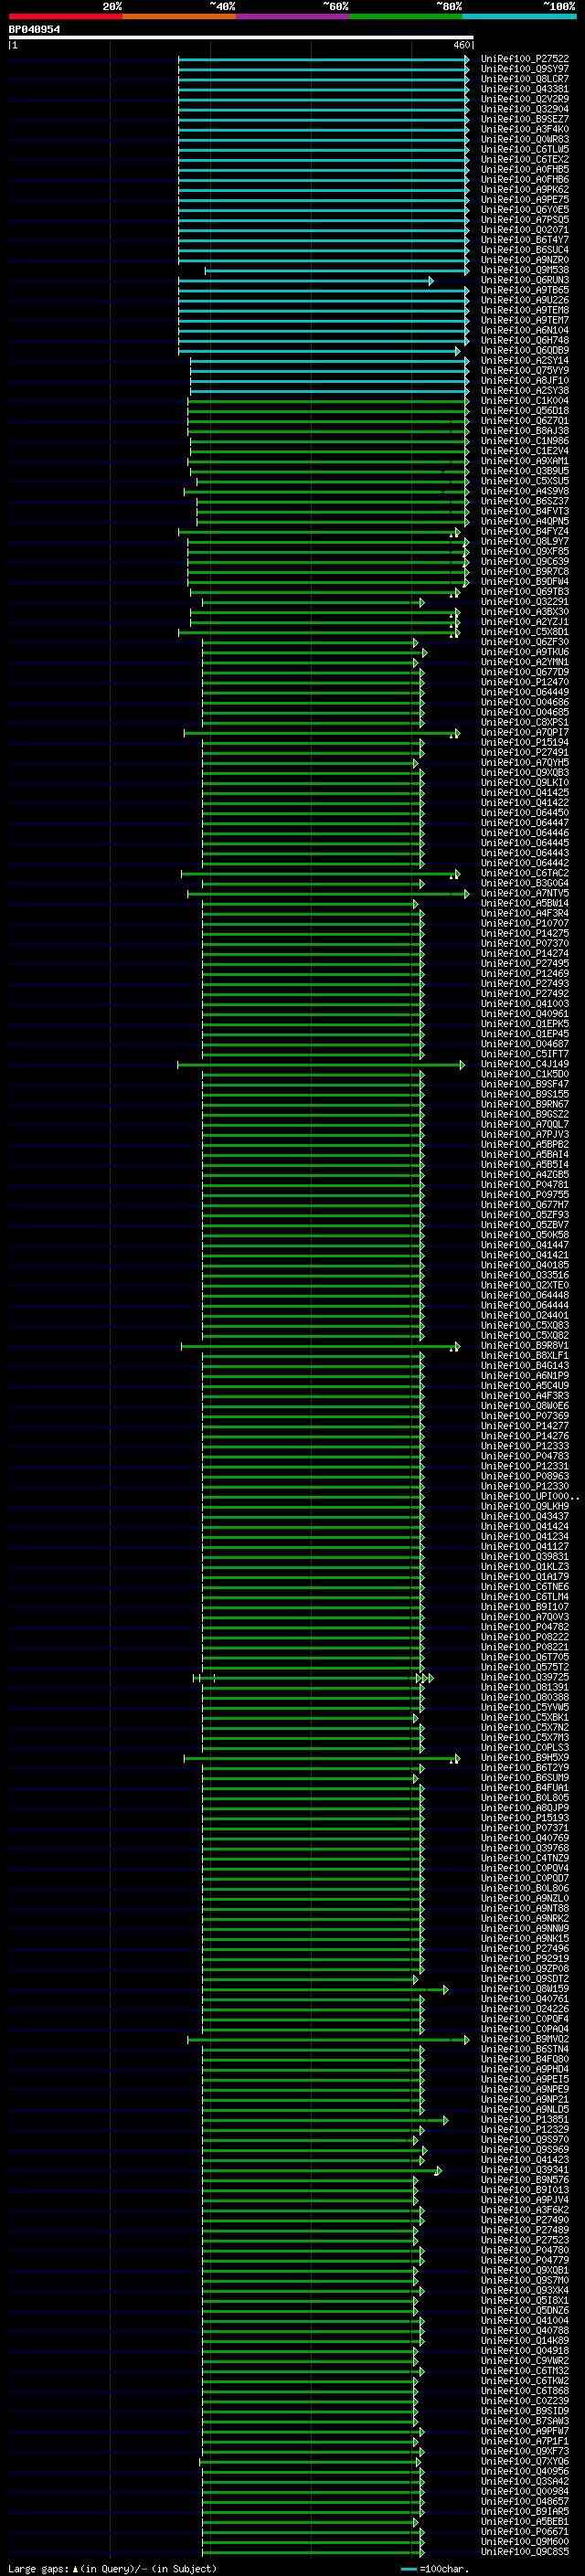Click the UniRef100_Q41004 label

(x=524, y=2321)
